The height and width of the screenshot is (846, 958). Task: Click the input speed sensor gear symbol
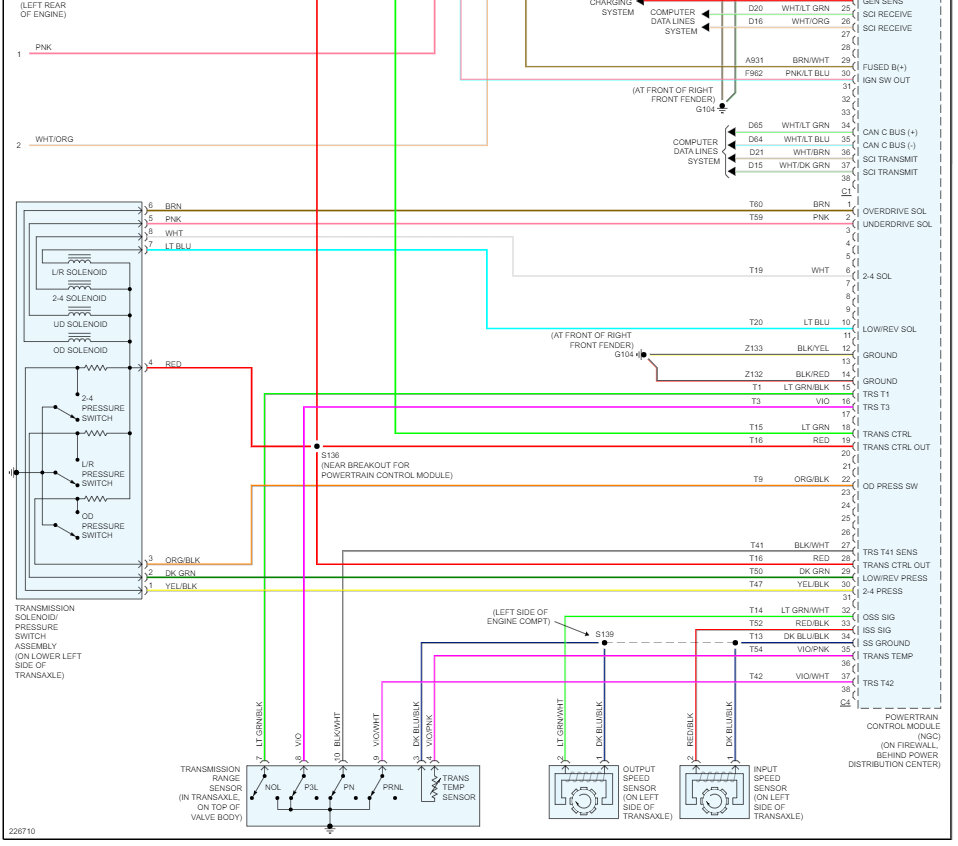tap(714, 800)
